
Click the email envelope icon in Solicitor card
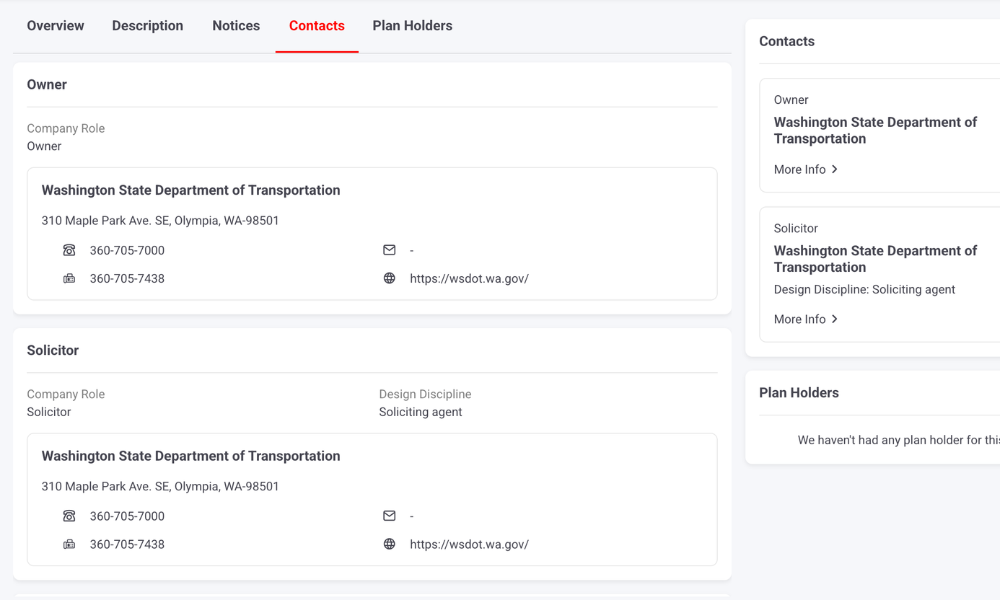pos(389,516)
